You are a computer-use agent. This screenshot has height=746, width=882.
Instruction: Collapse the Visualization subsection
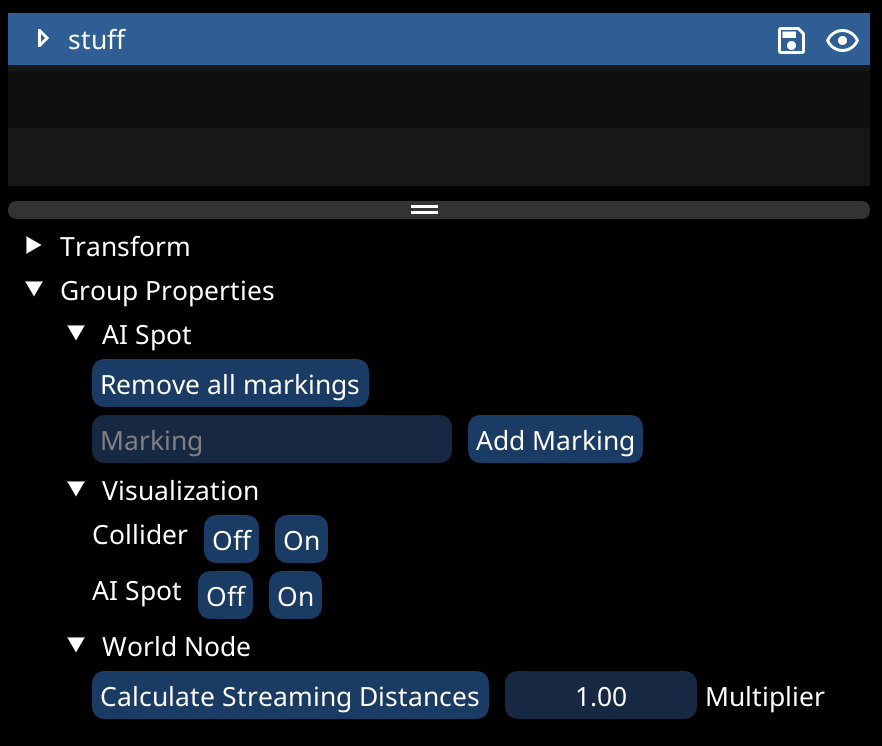77,490
